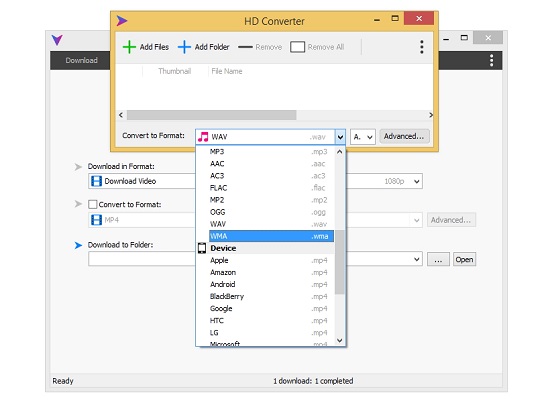This screenshot has height=403, width=550.
Task: Click the Advanced button in HD Converter
Action: pyautogui.click(x=404, y=136)
